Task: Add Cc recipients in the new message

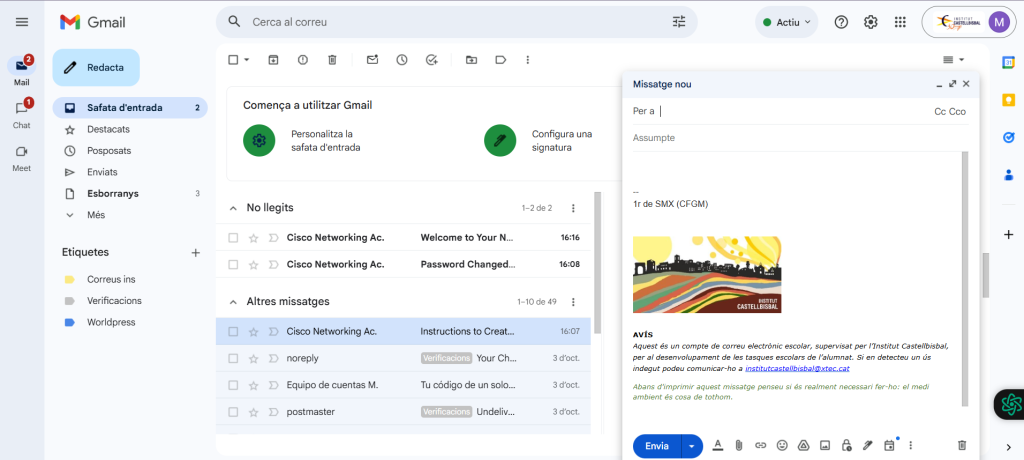Action: (x=939, y=112)
